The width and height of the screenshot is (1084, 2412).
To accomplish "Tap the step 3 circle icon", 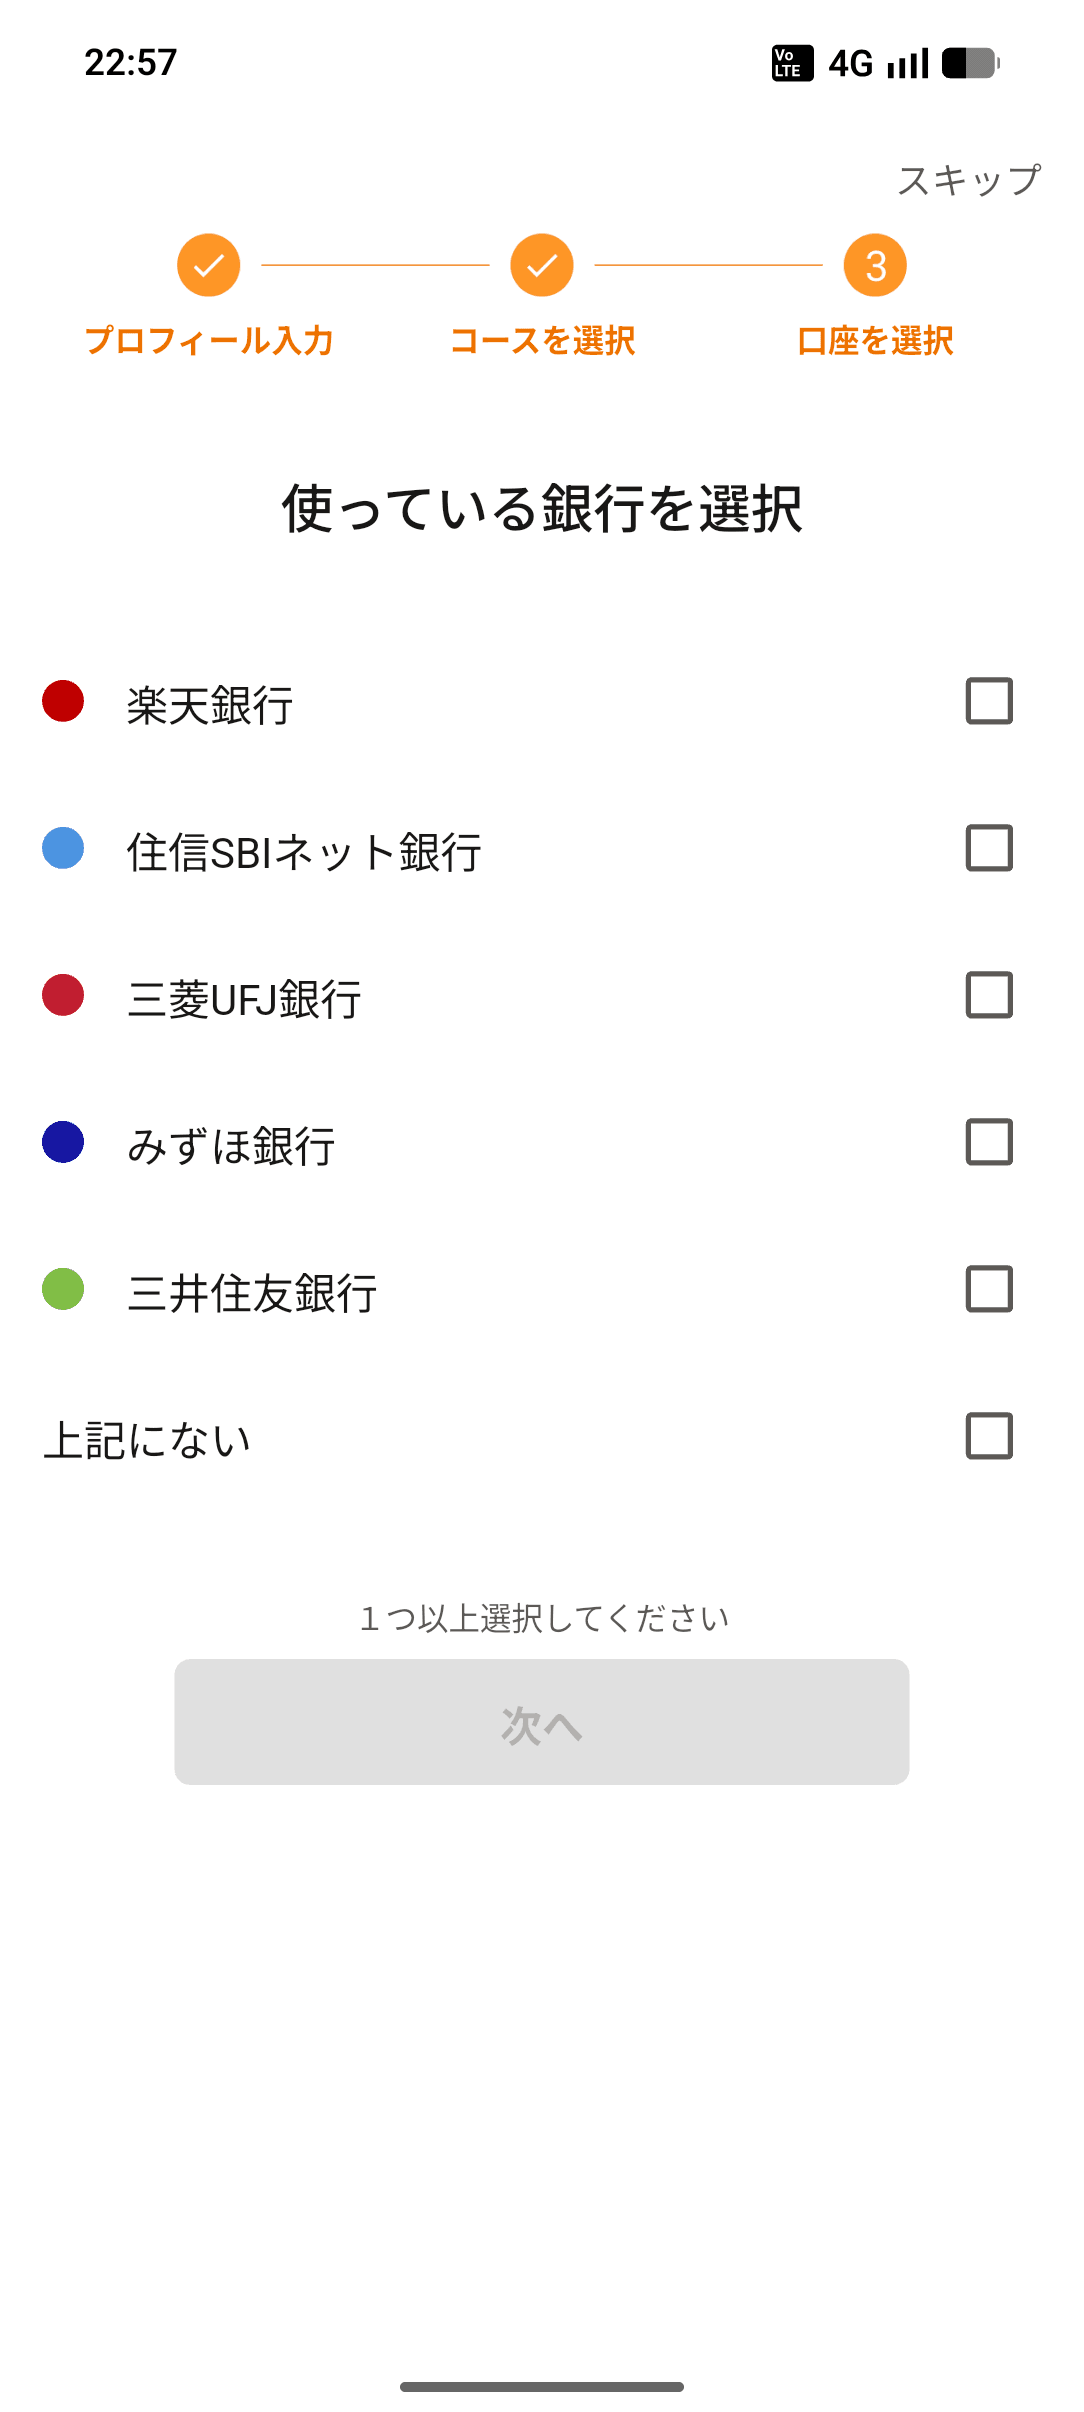I will pyautogui.click(x=875, y=265).
